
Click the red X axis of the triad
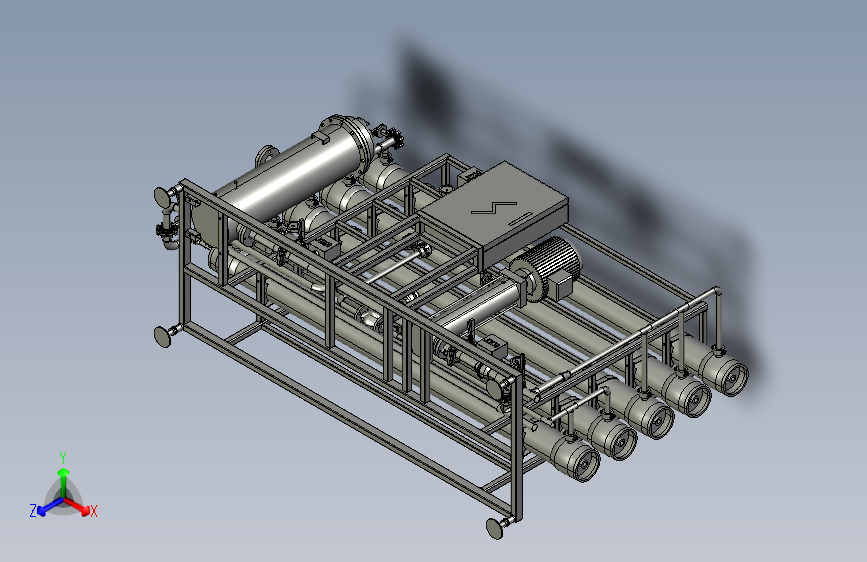point(77,506)
